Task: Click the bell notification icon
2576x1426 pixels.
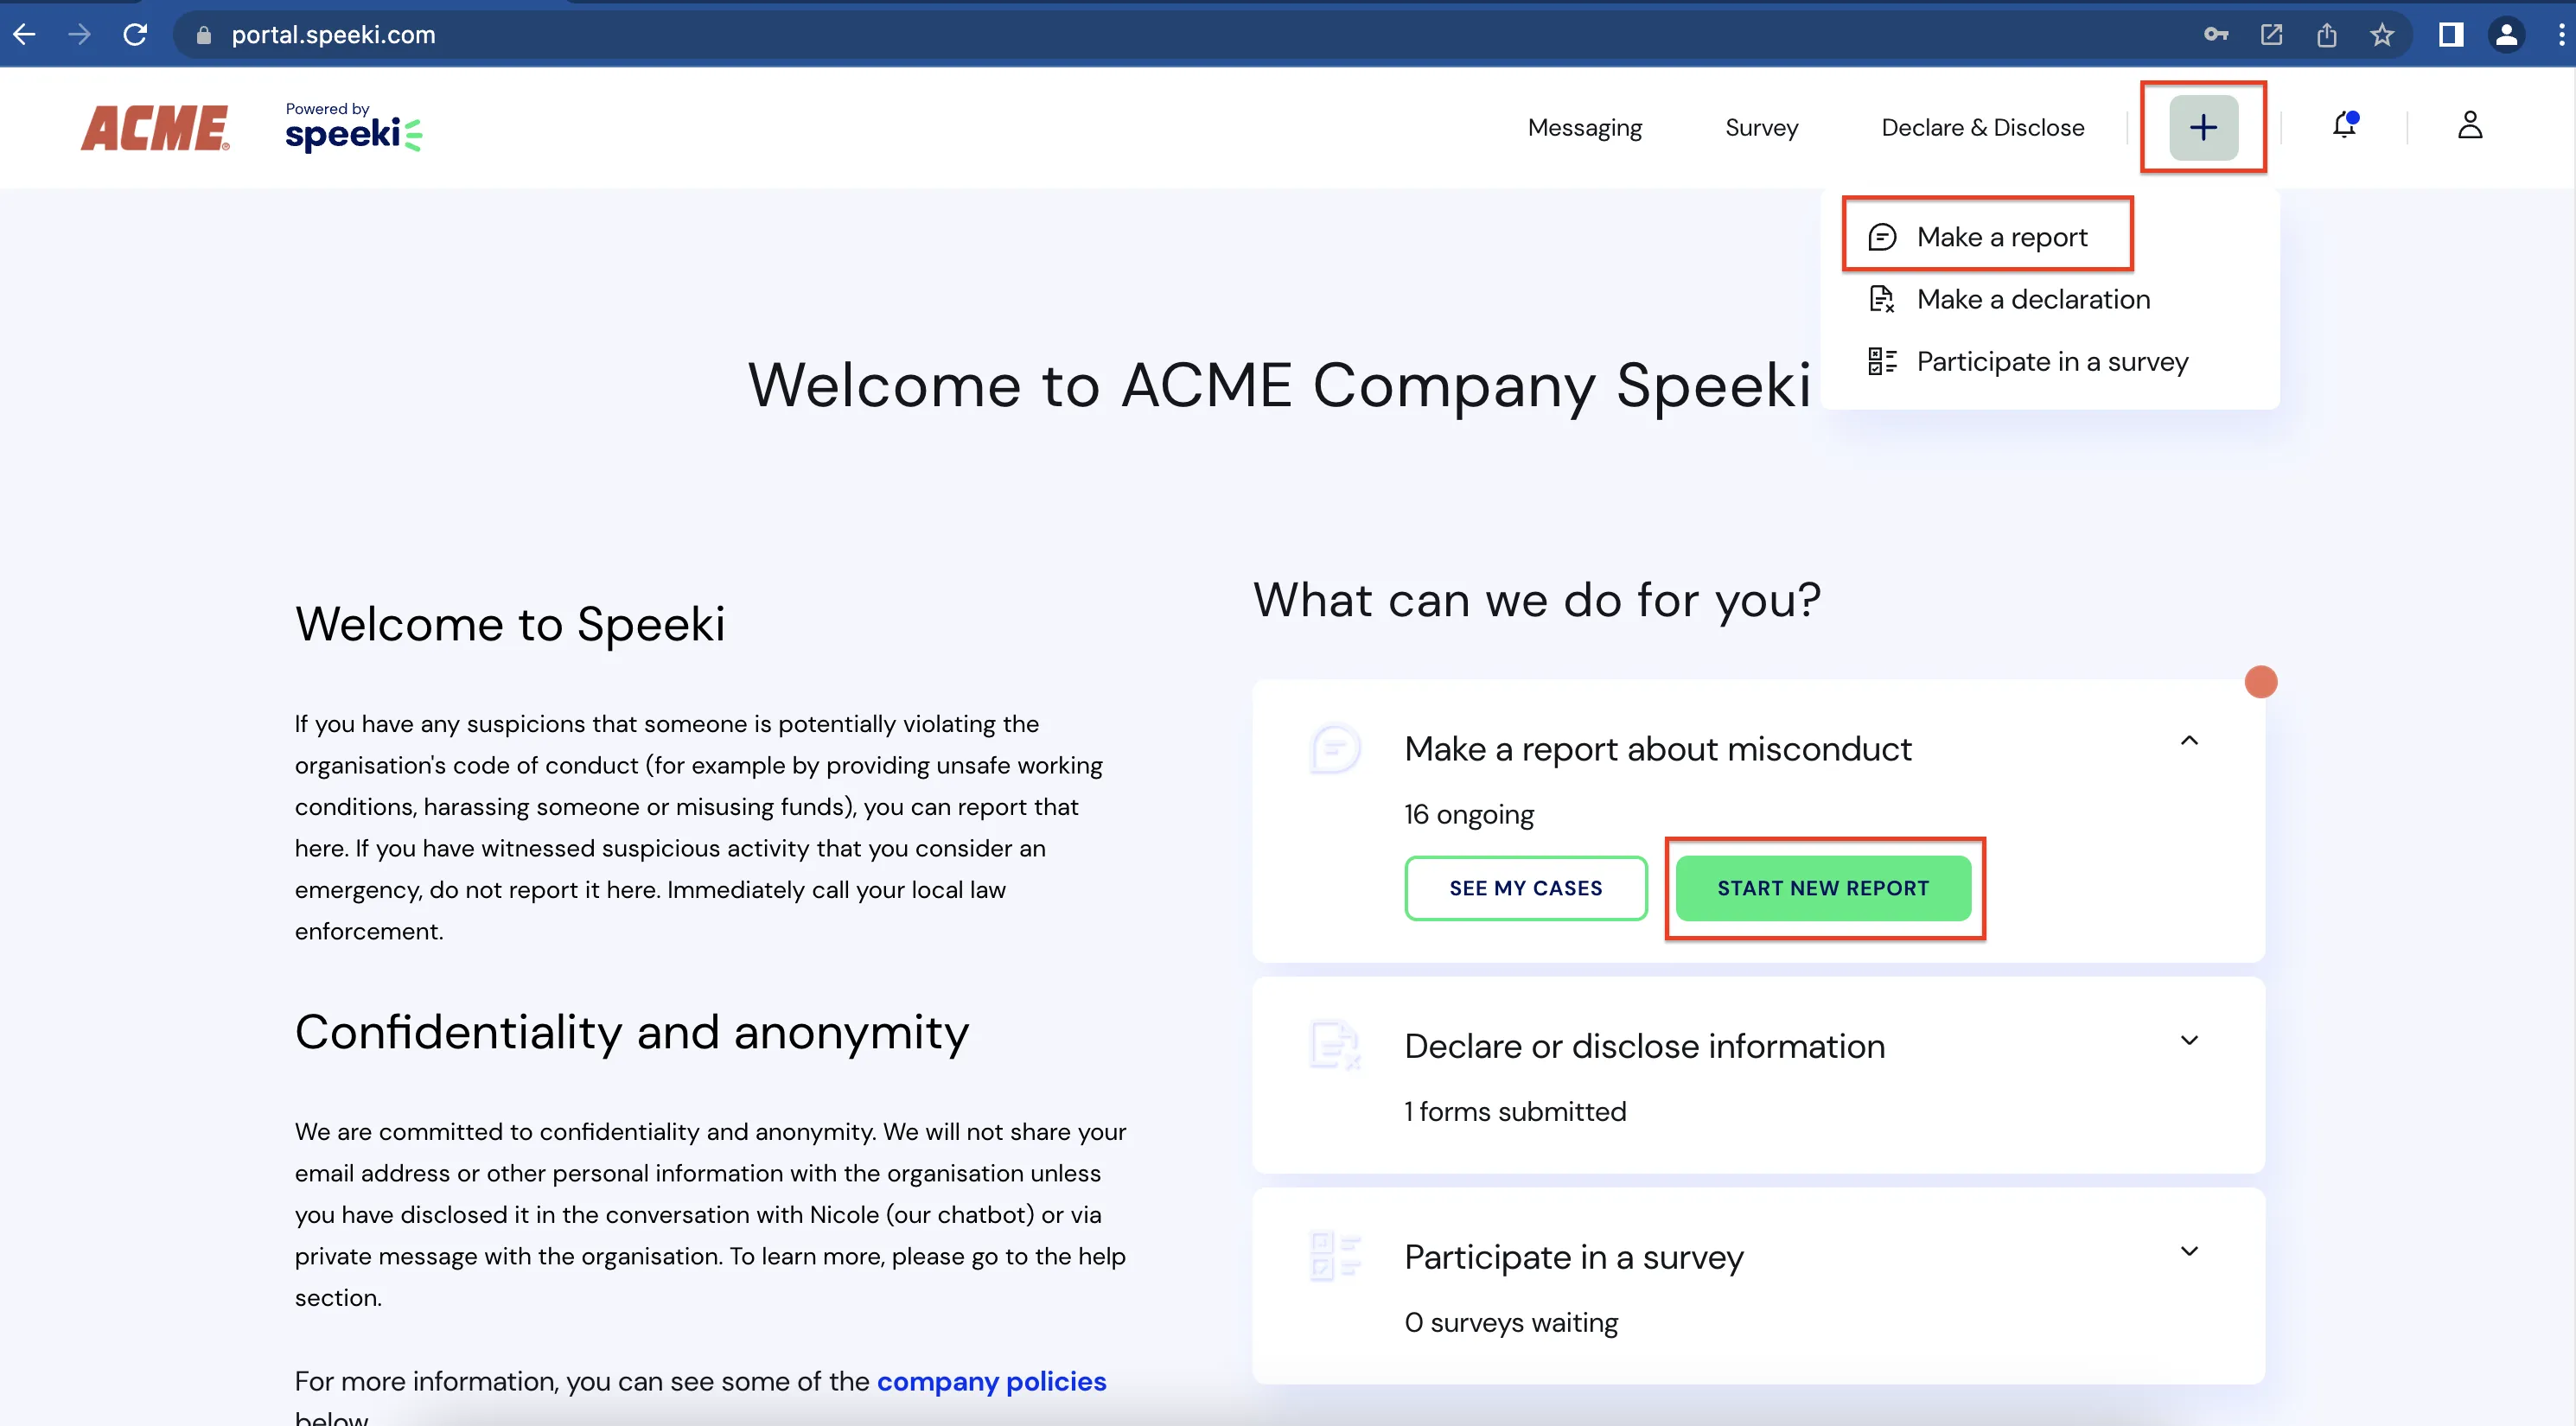Action: pos(2344,126)
